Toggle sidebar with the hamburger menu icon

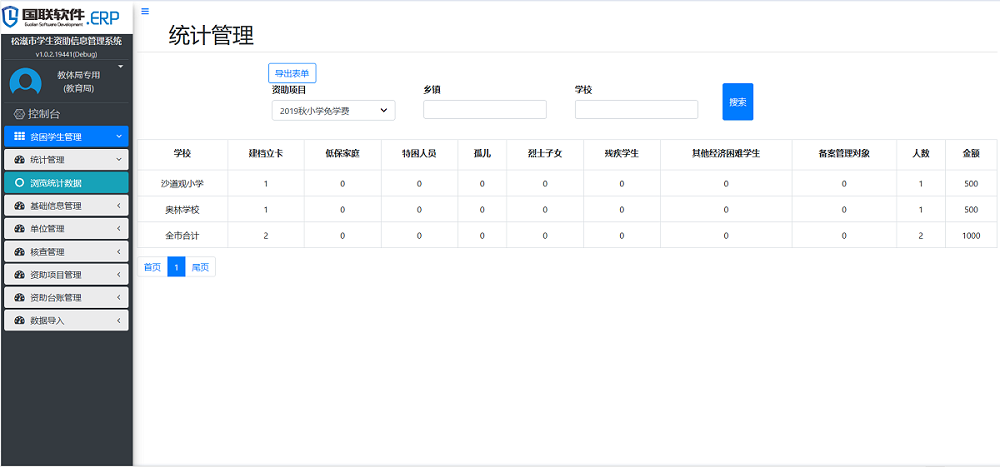point(145,11)
